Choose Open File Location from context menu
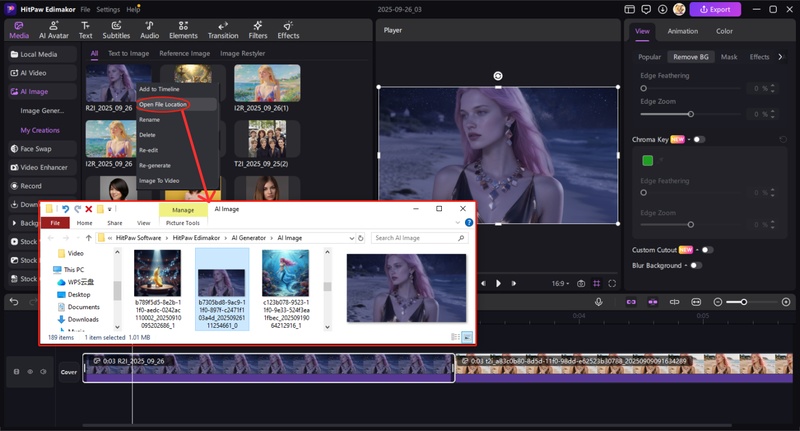 pyautogui.click(x=163, y=104)
